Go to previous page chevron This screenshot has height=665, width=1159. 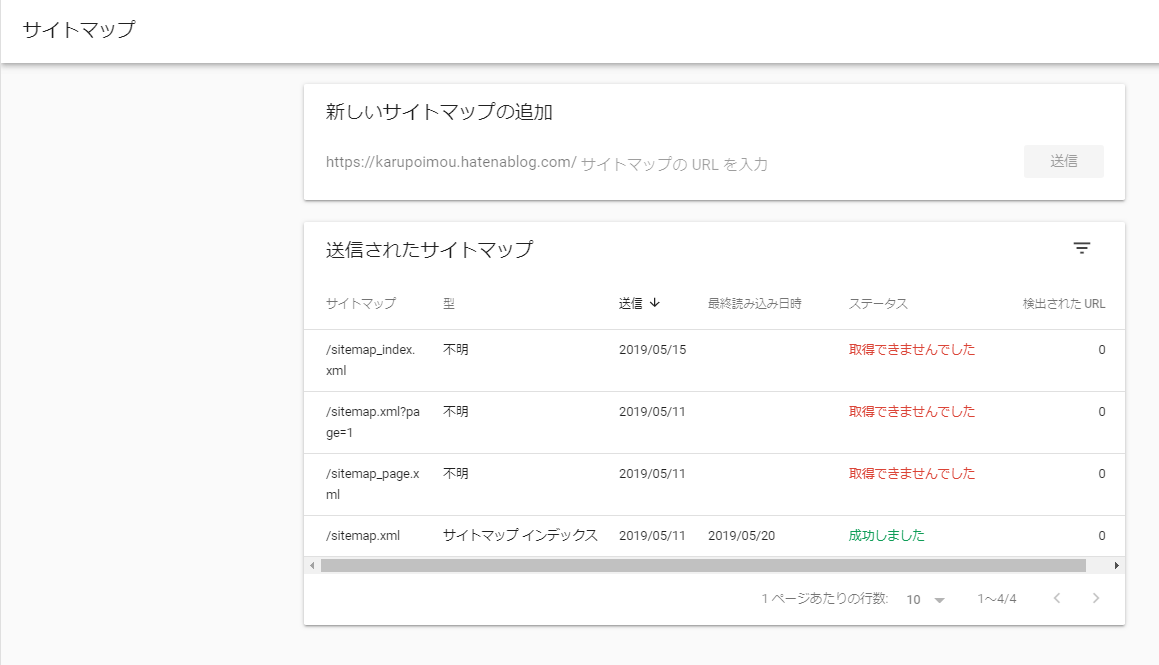pos(1057,598)
